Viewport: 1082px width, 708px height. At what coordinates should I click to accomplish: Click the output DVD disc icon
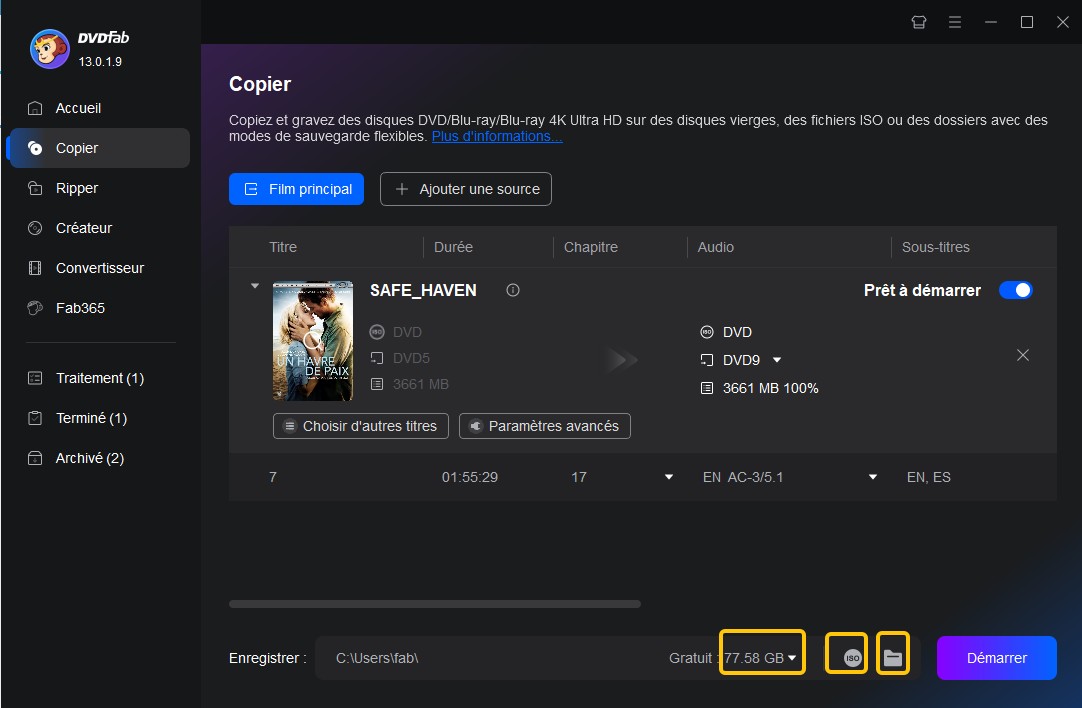[x=707, y=333]
